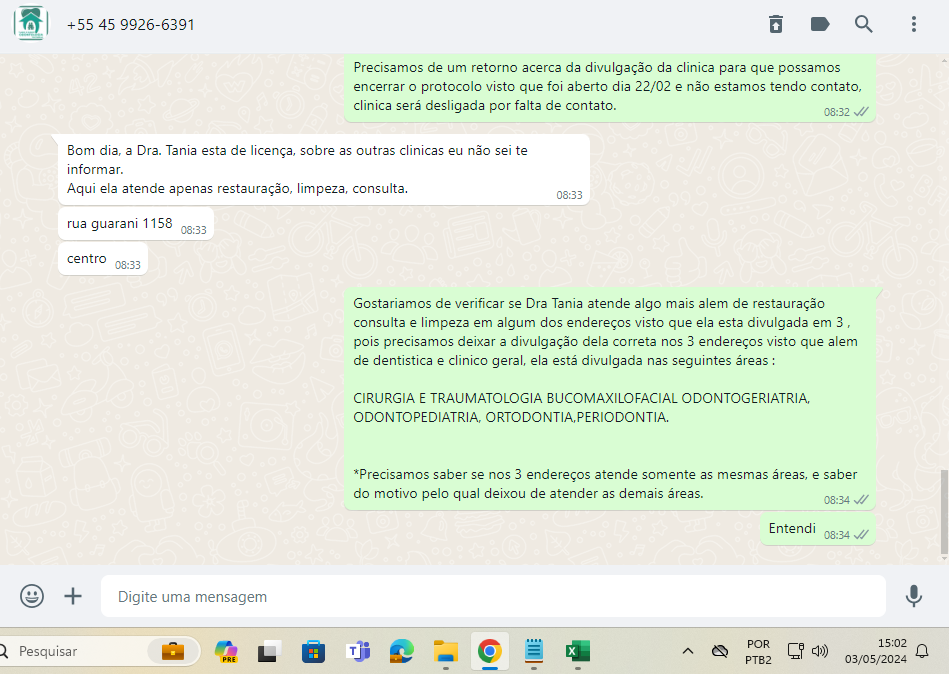Search in conversation with magnifier icon
This screenshot has height=674, width=949.
(864, 24)
